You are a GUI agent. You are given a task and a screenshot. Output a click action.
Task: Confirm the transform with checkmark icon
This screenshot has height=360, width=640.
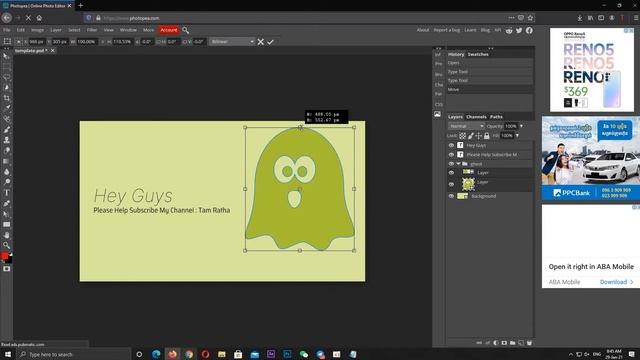point(270,42)
